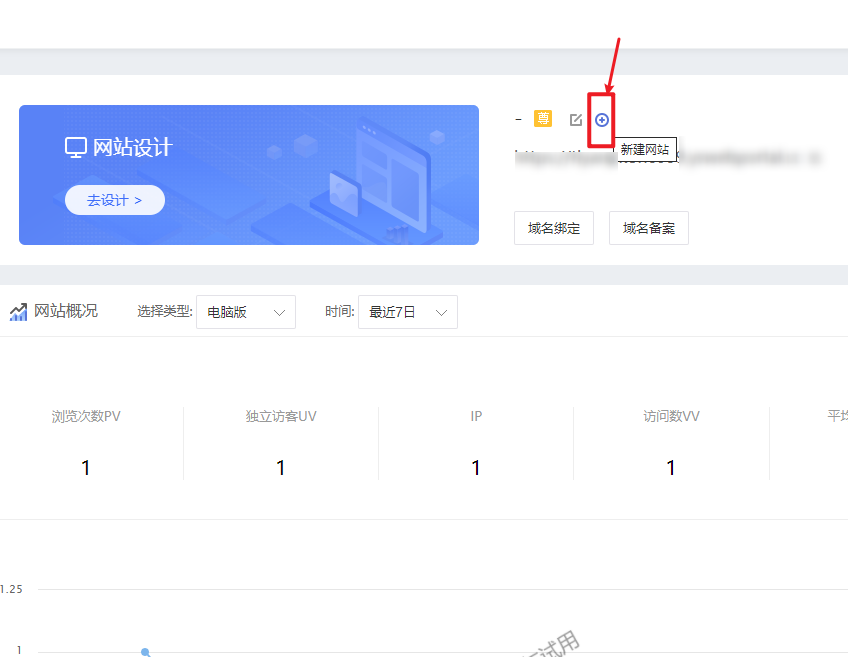Click the 域名备案 button
Image resolution: width=848 pixels, height=657 pixels.
pyautogui.click(x=648, y=228)
